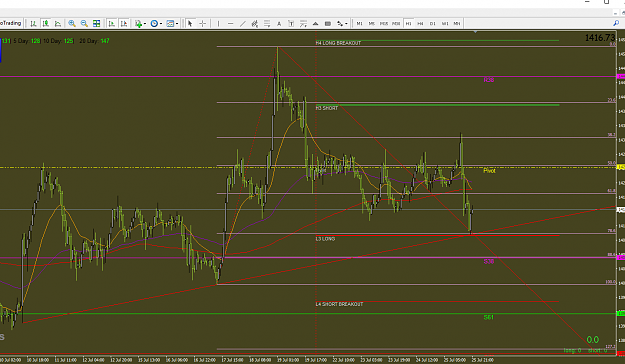Open periods clock icon
625x364 pixels.
[154, 24]
